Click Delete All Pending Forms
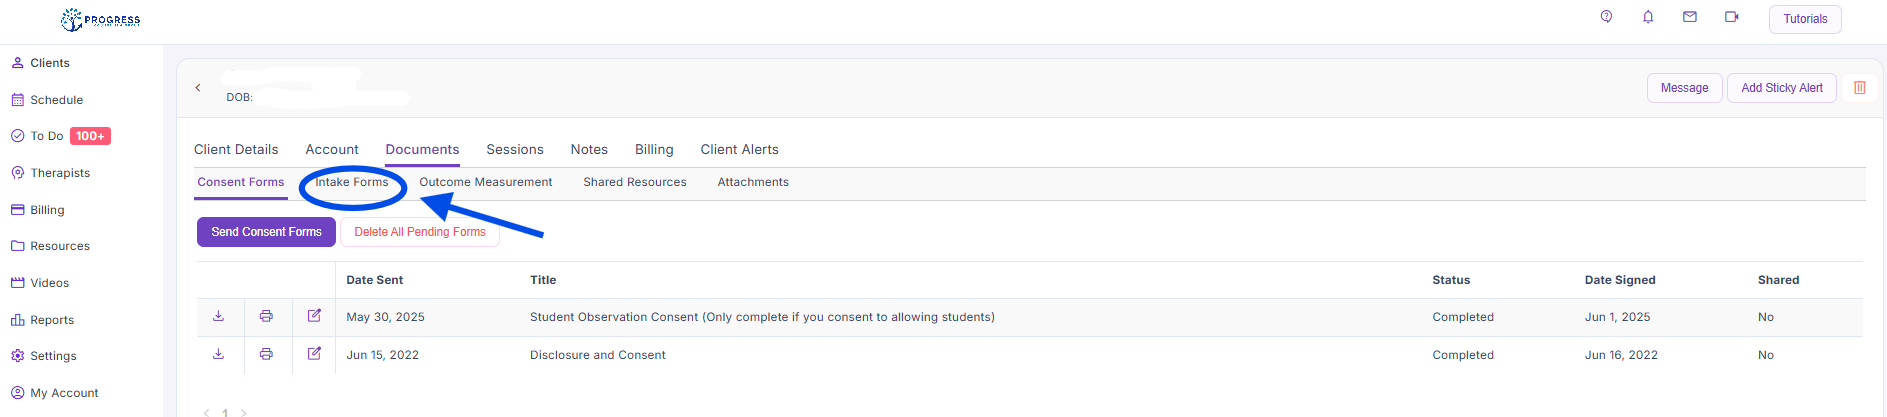This screenshot has height=417, width=1887. coord(420,232)
